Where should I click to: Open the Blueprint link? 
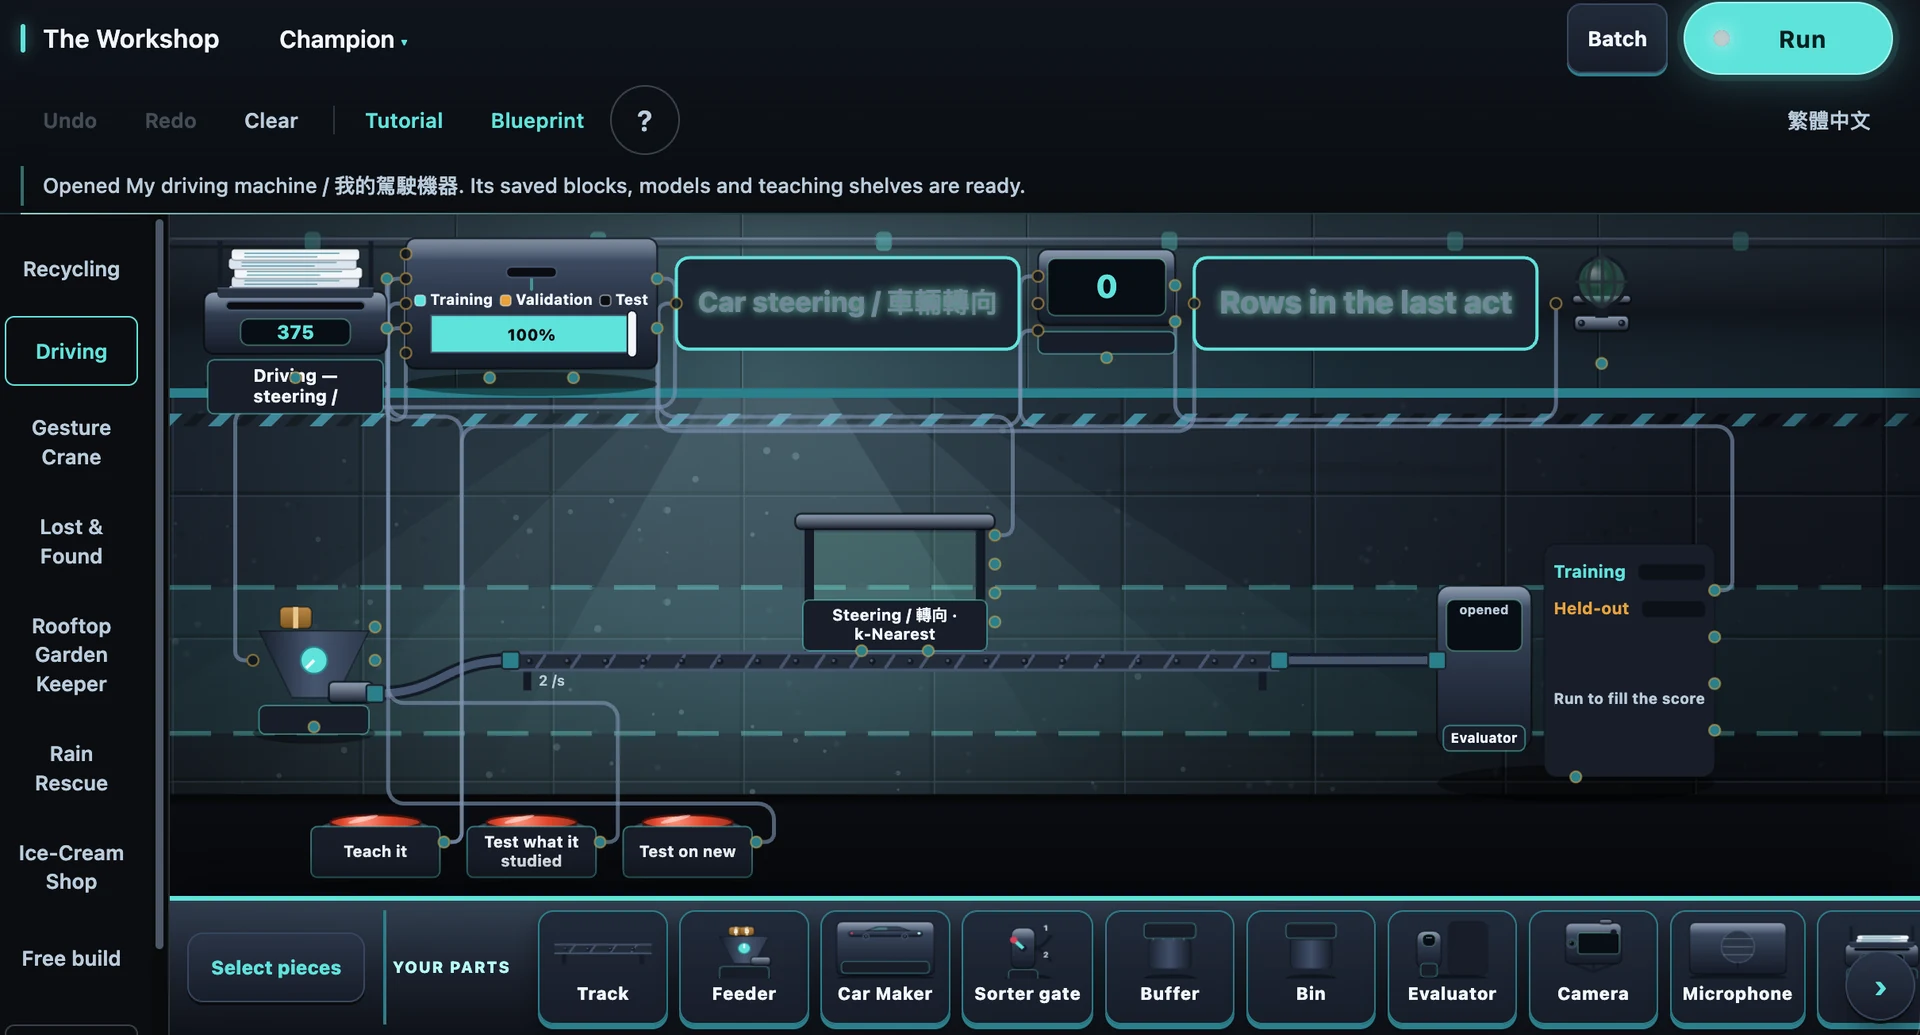tap(537, 121)
